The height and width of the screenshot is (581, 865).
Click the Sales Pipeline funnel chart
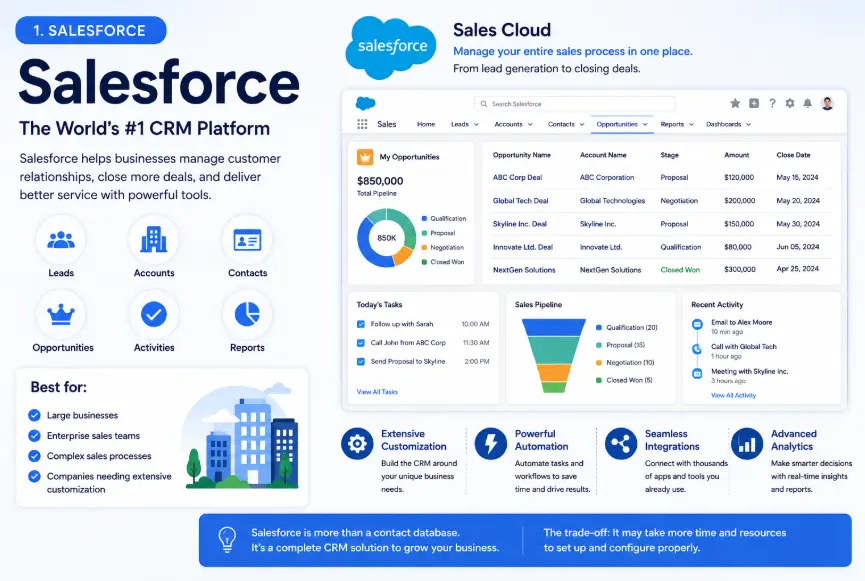pyautogui.click(x=553, y=355)
